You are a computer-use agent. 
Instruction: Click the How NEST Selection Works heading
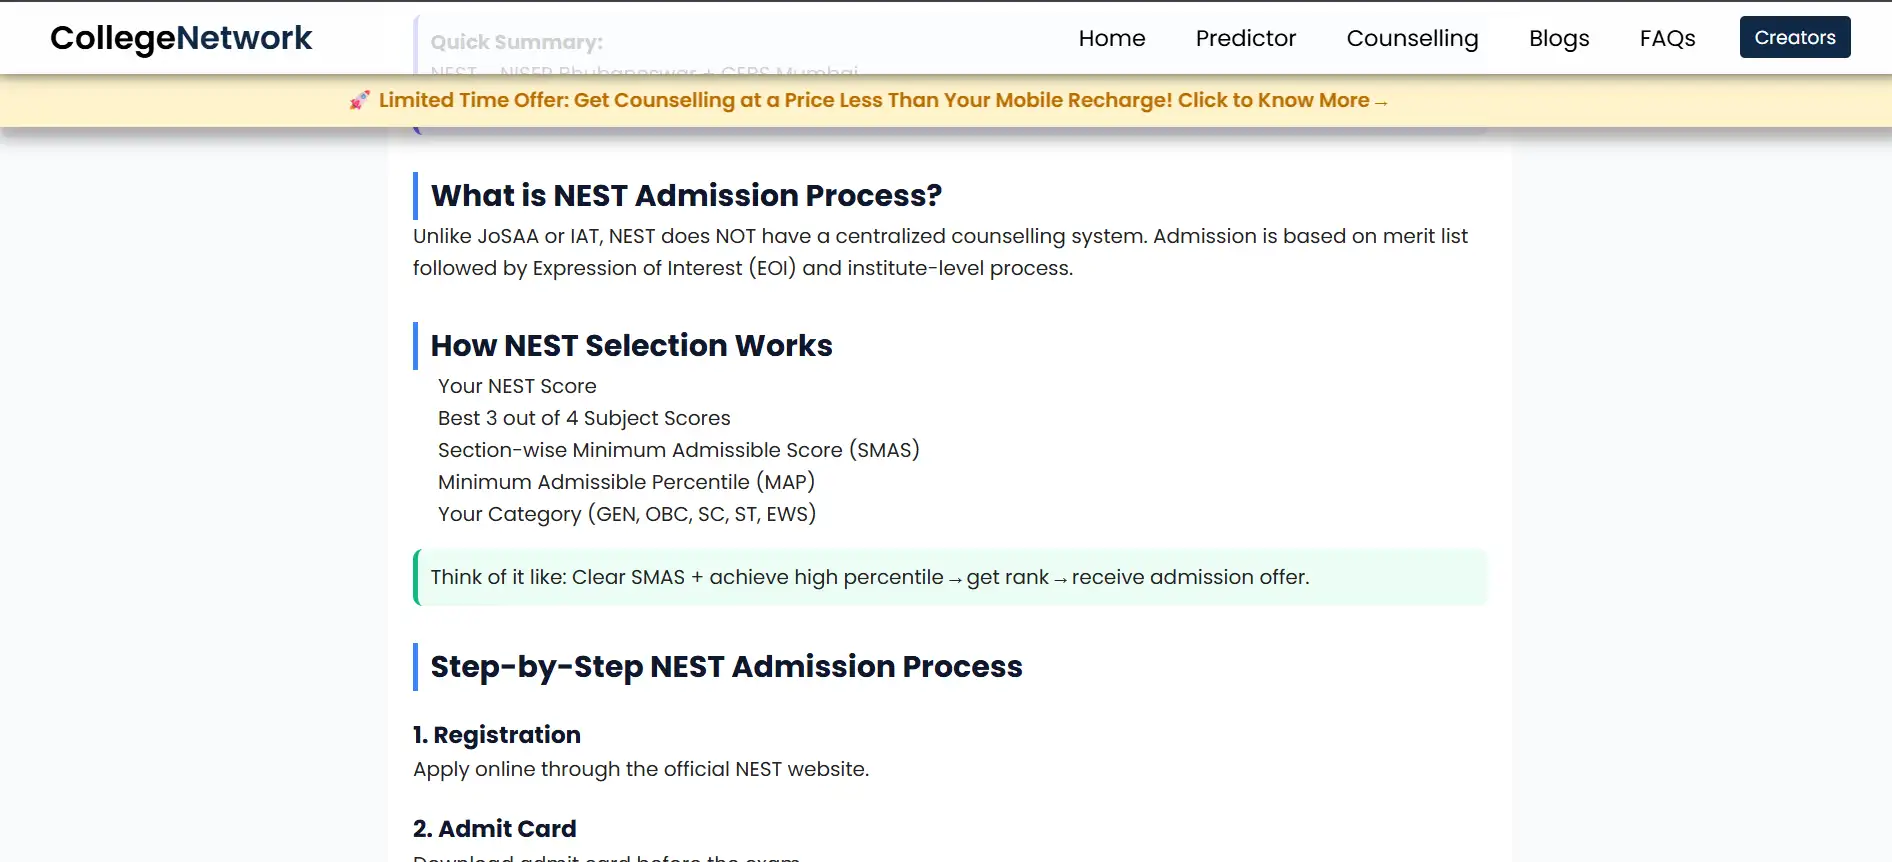pos(631,345)
